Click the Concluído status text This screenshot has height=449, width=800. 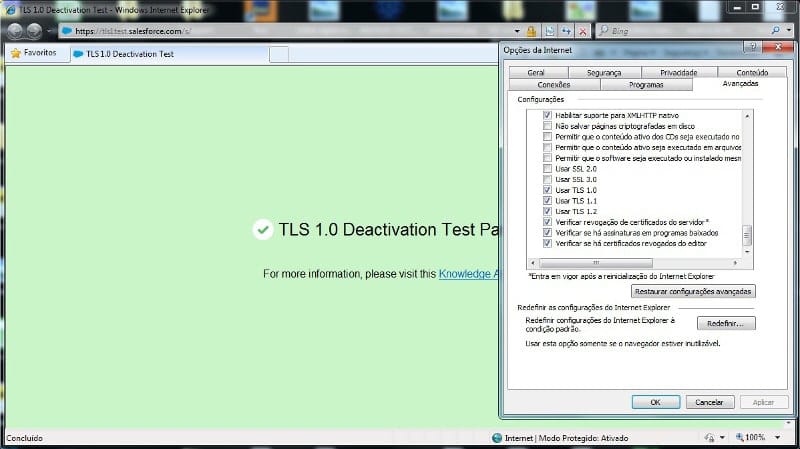[24, 438]
